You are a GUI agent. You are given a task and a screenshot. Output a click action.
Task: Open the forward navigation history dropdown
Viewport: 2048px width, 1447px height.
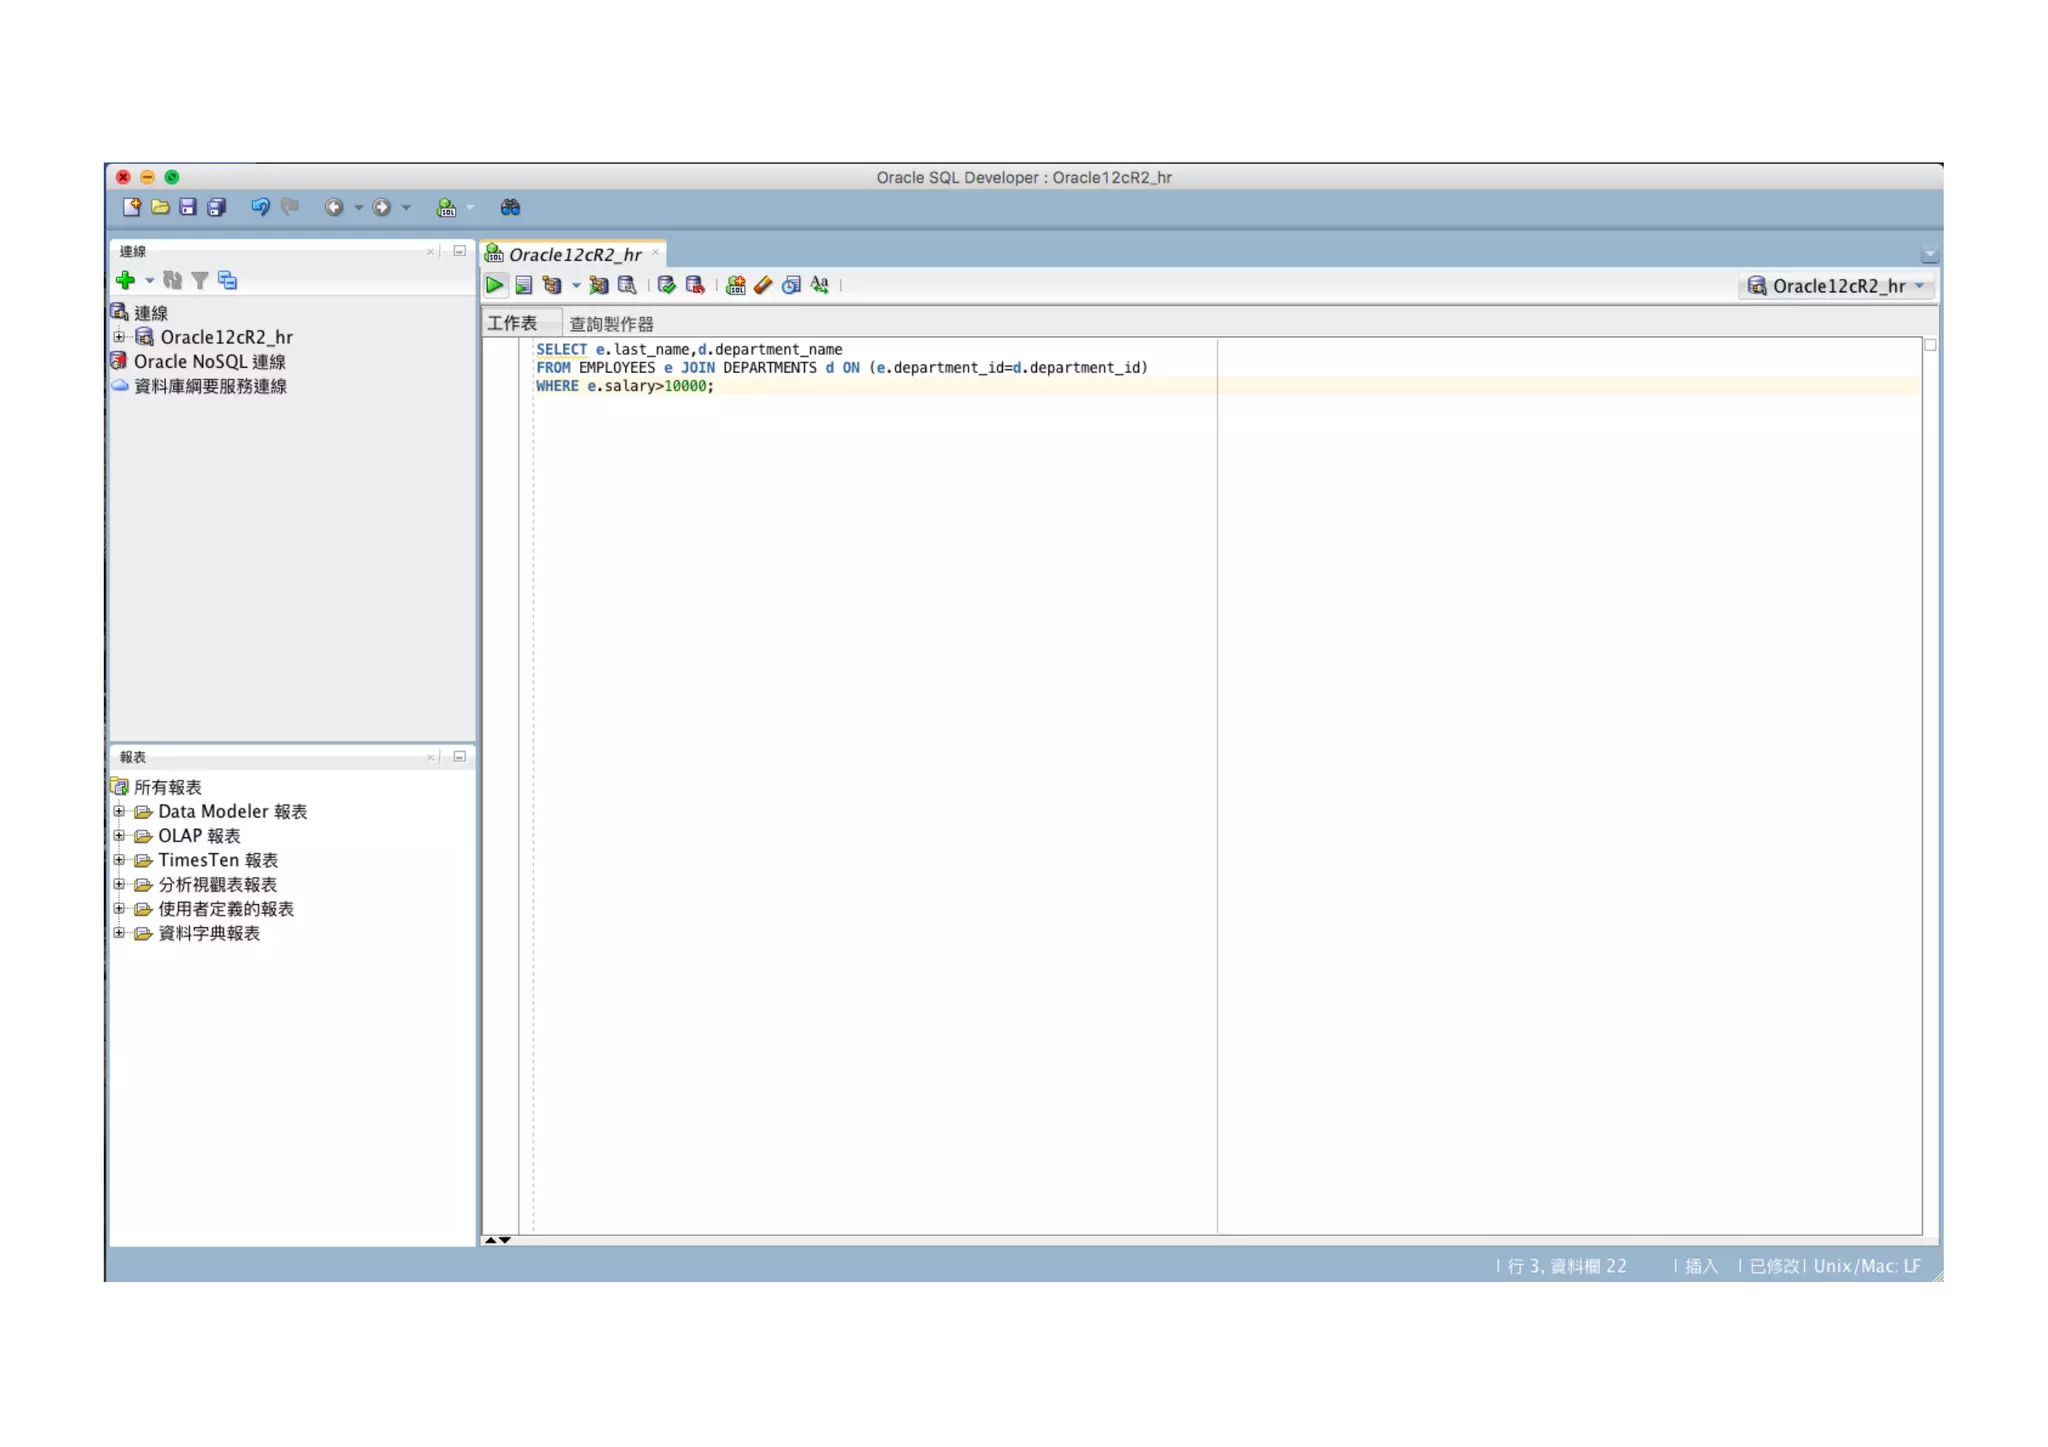pos(406,208)
